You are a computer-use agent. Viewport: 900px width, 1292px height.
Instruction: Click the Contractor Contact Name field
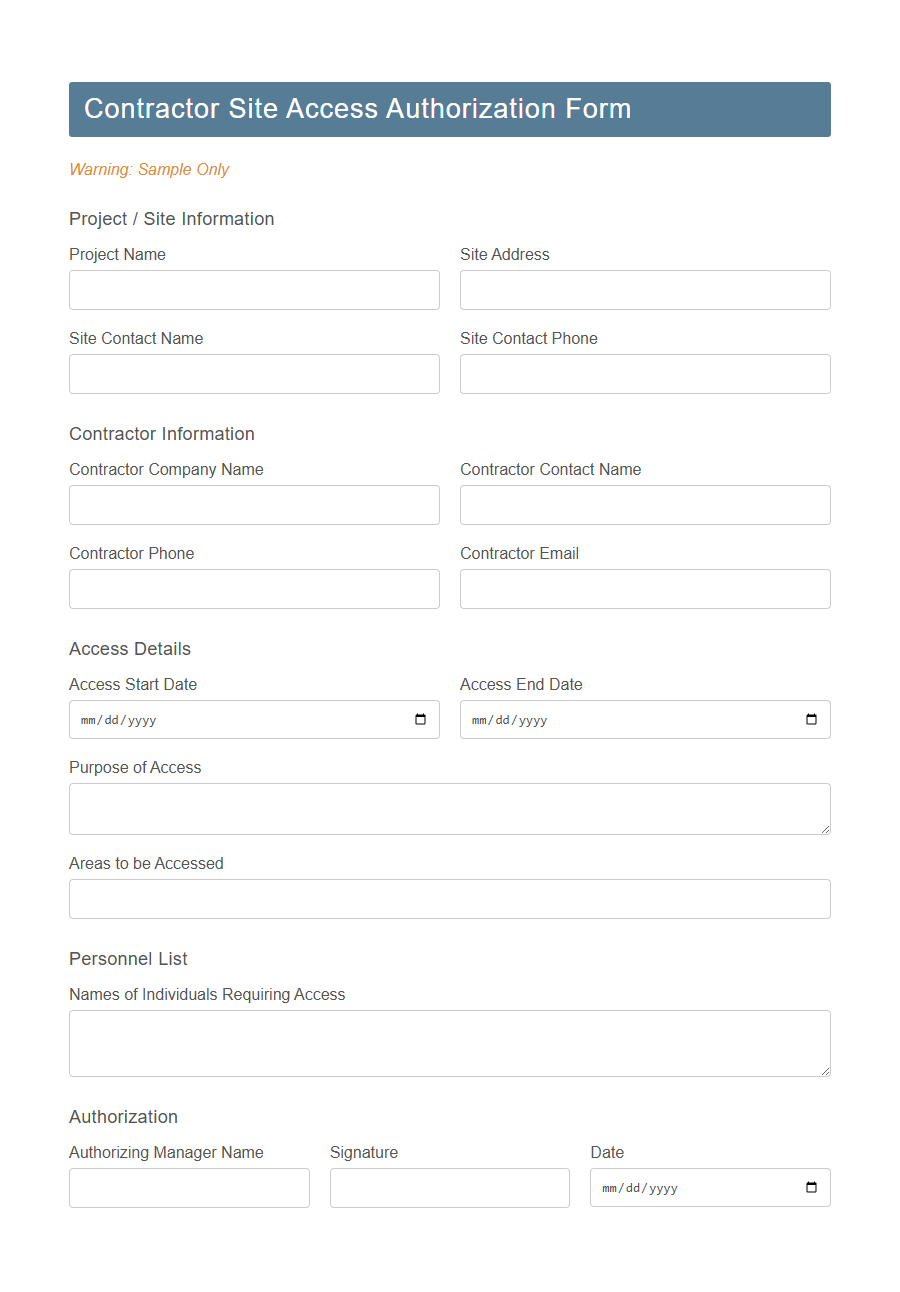(x=645, y=505)
